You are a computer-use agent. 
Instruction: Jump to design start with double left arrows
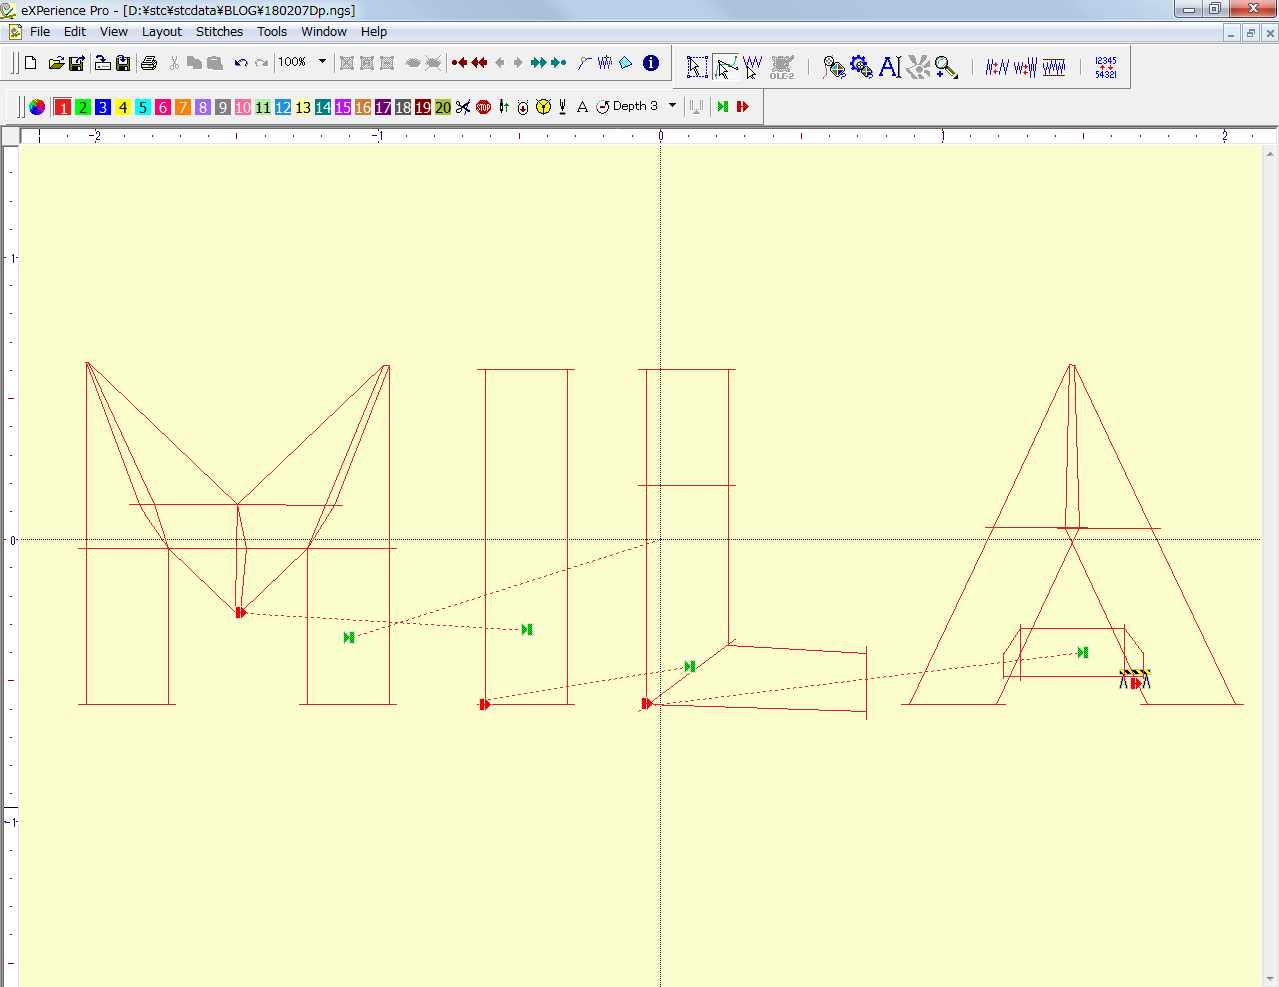[x=479, y=63]
